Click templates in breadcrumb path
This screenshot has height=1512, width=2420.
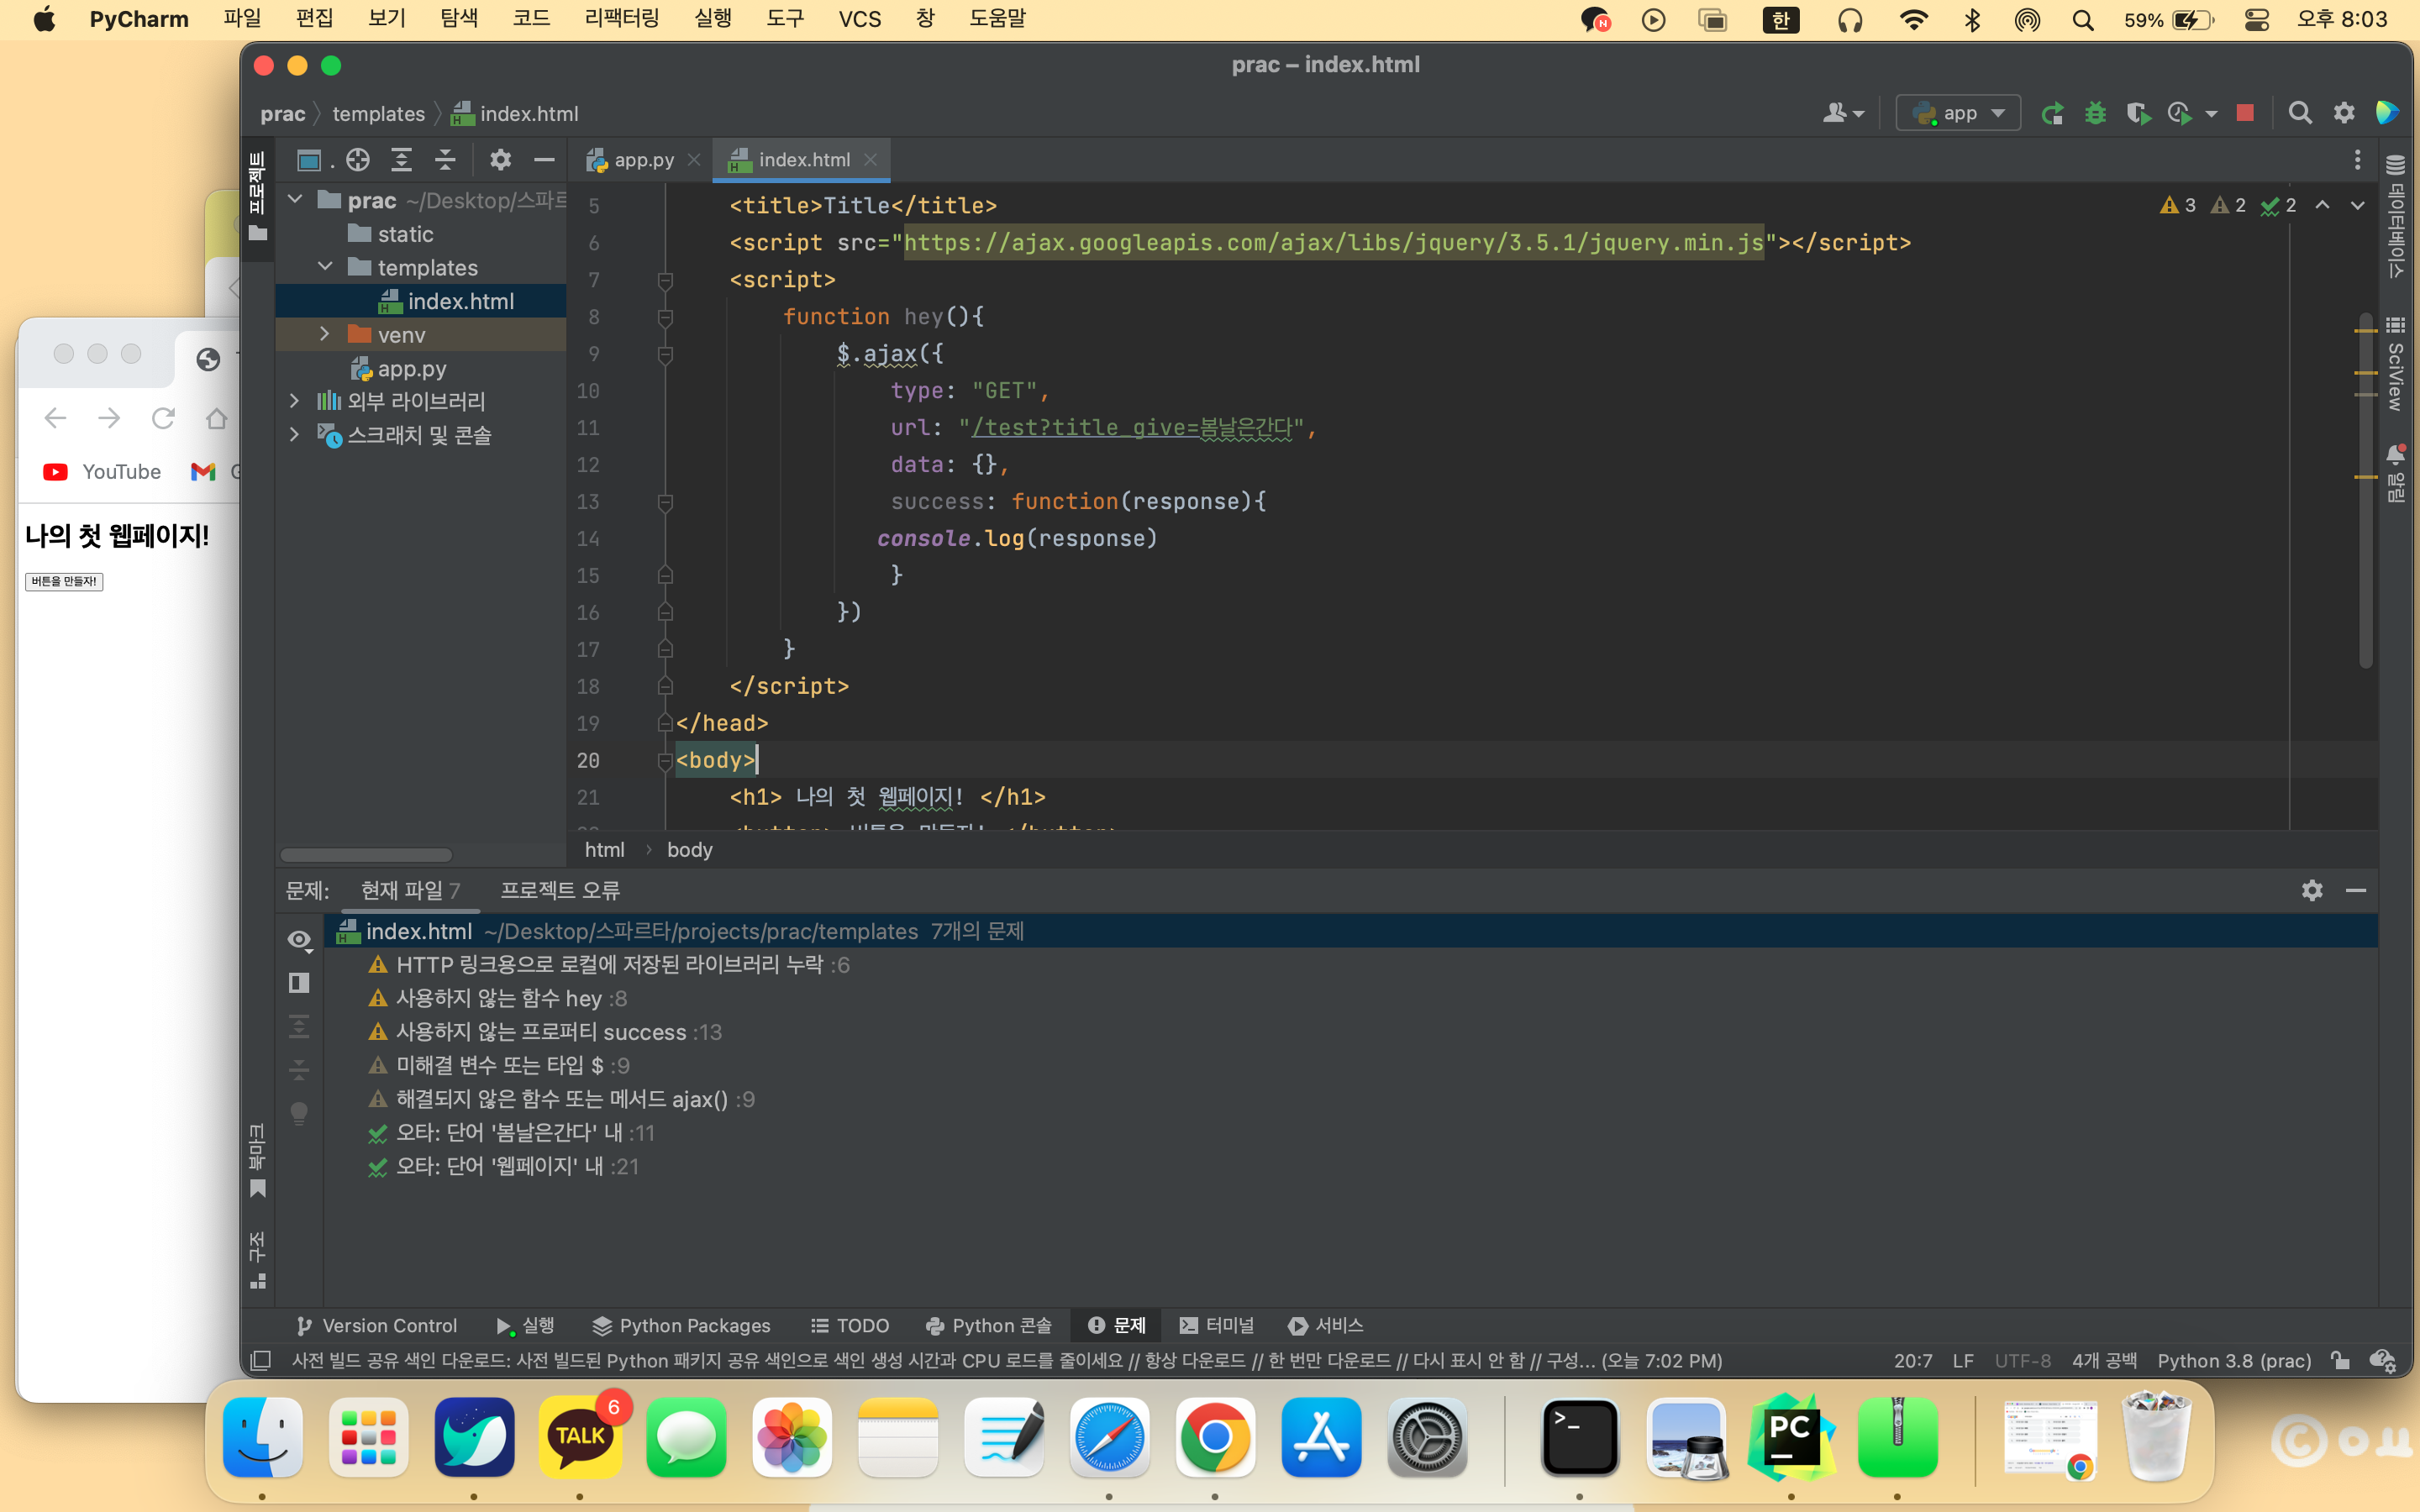378,114
